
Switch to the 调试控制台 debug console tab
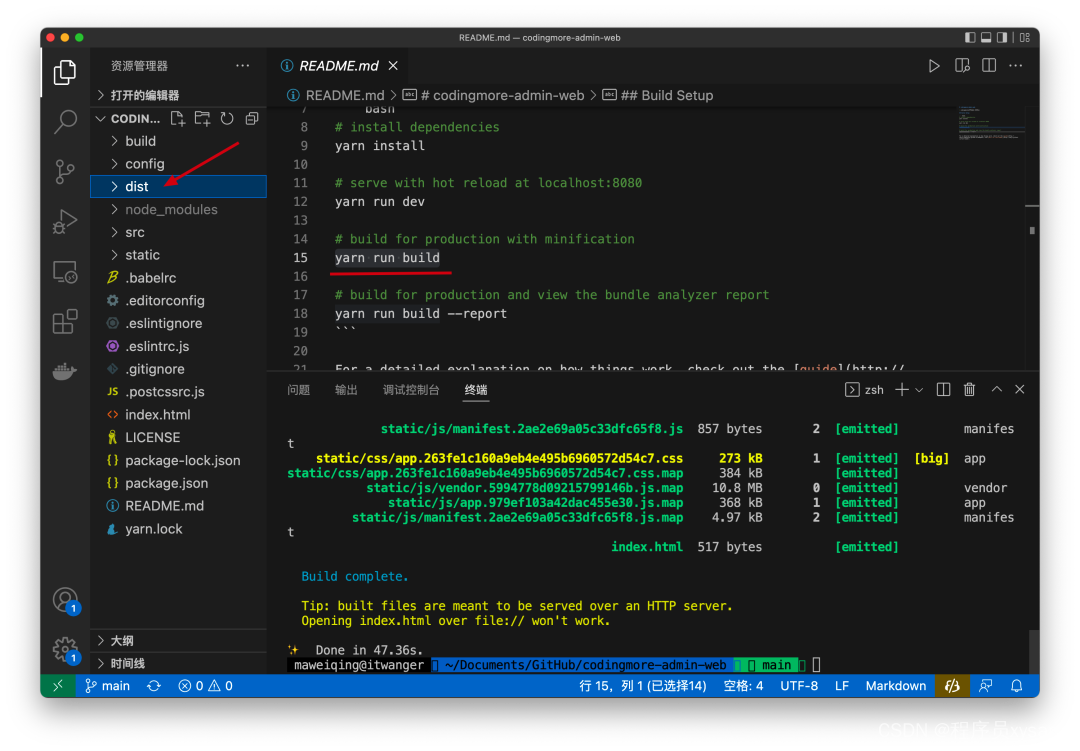point(411,390)
